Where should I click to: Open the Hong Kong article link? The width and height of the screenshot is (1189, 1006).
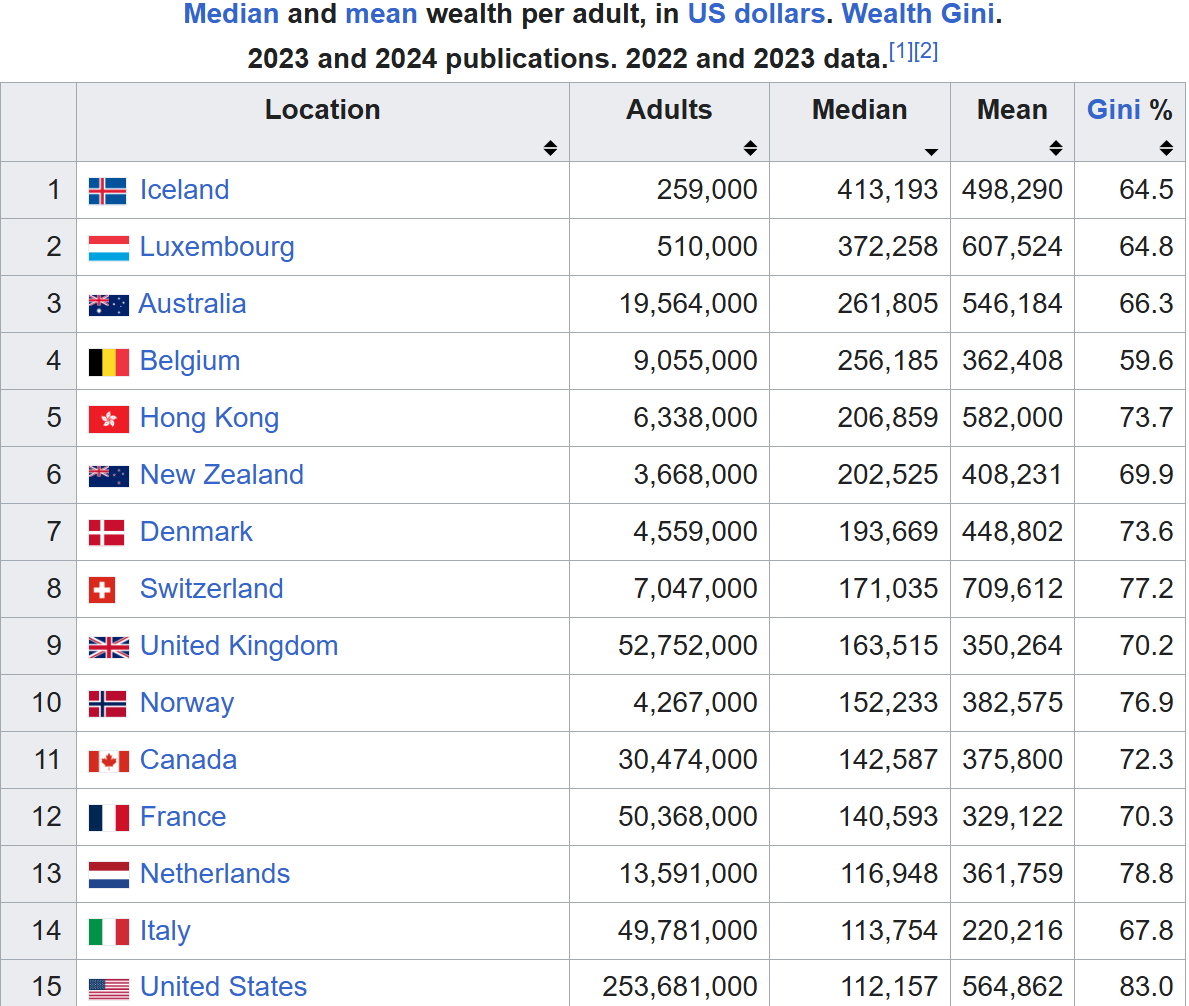pos(209,418)
